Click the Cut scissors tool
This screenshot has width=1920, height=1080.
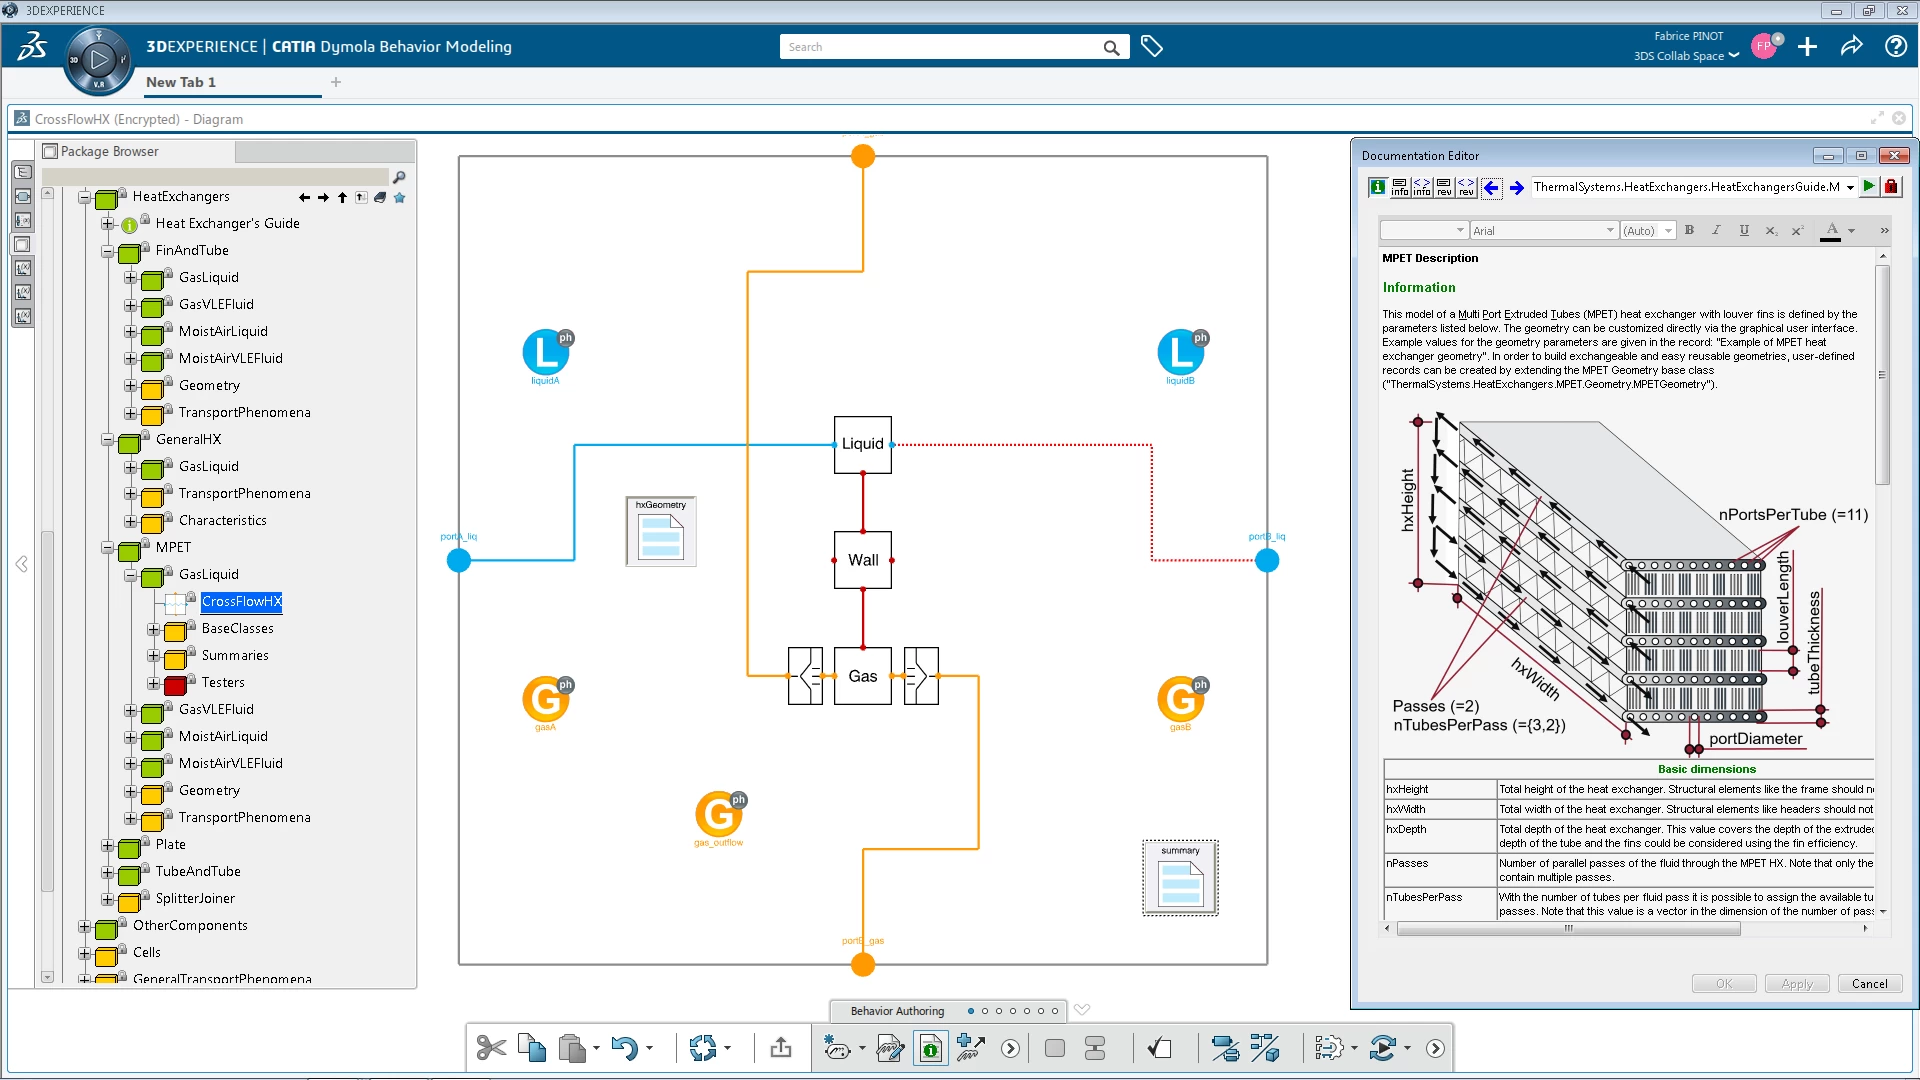point(491,1048)
